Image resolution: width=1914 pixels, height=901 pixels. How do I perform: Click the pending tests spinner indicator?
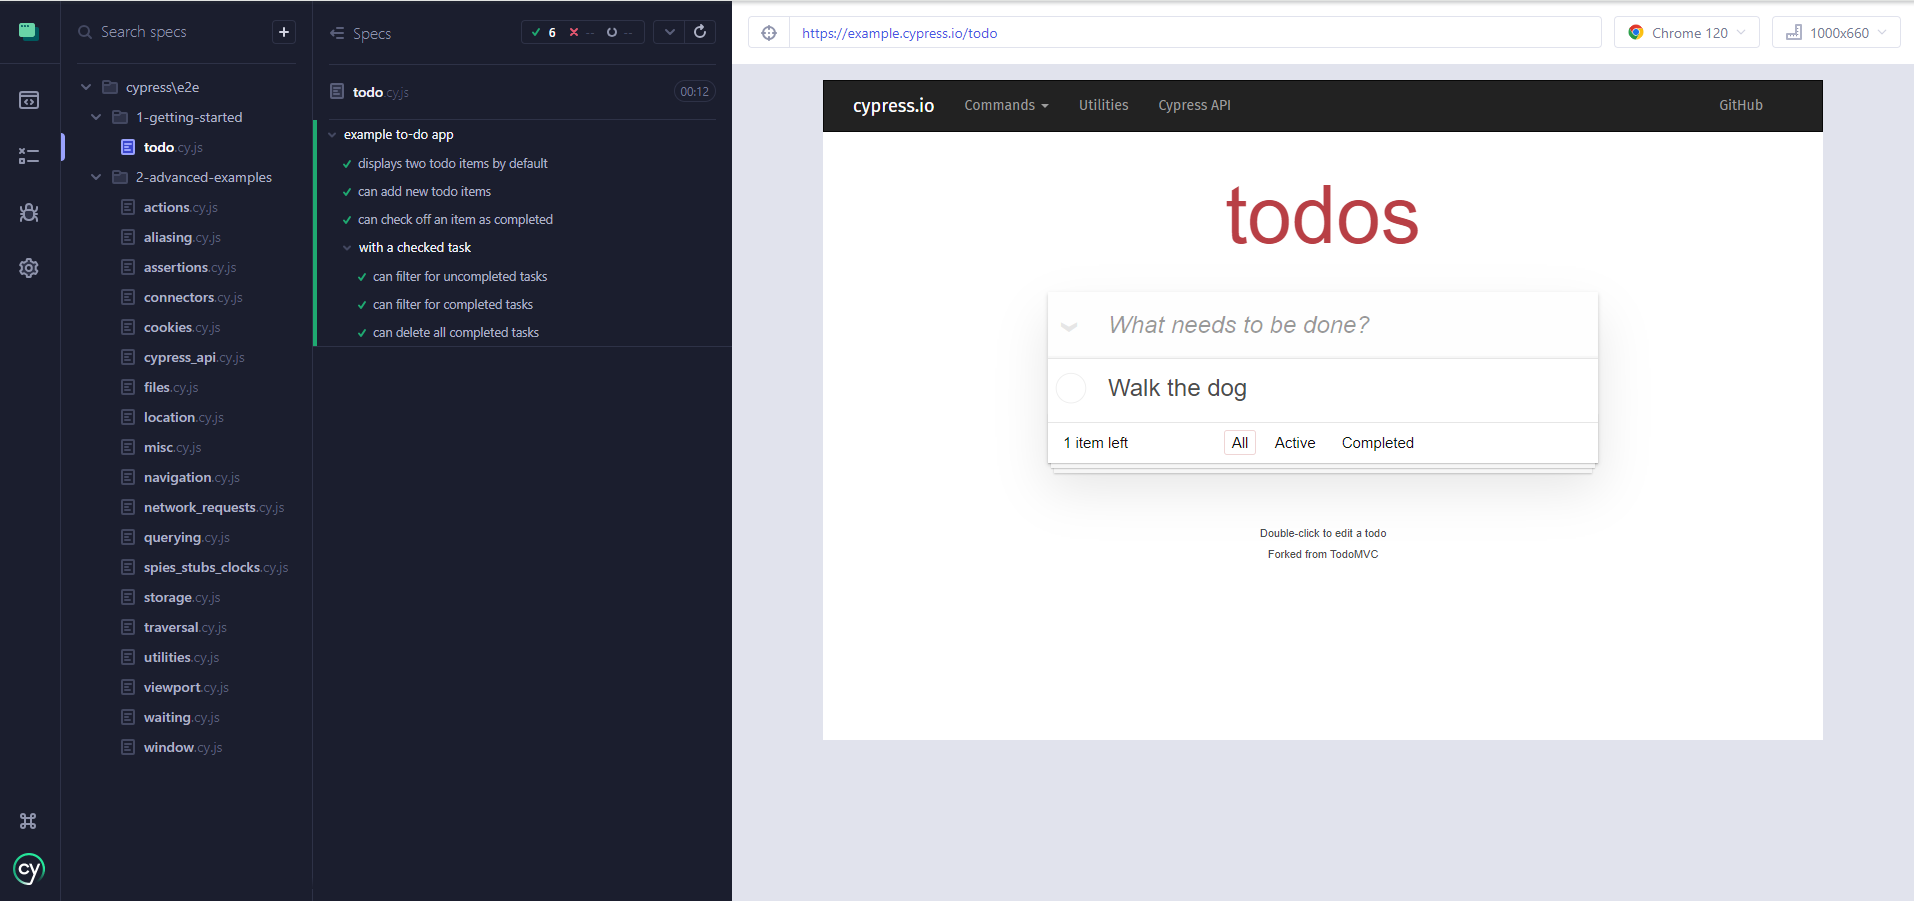[x=619, y=32]
